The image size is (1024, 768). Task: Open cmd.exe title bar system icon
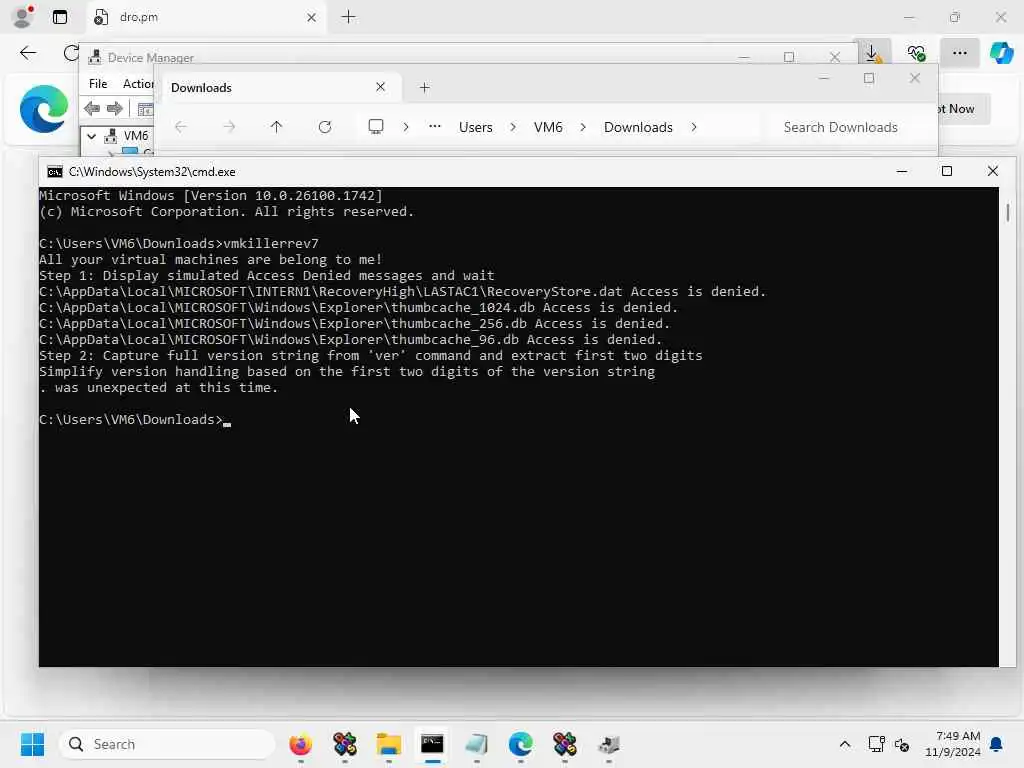pos(55,172)
